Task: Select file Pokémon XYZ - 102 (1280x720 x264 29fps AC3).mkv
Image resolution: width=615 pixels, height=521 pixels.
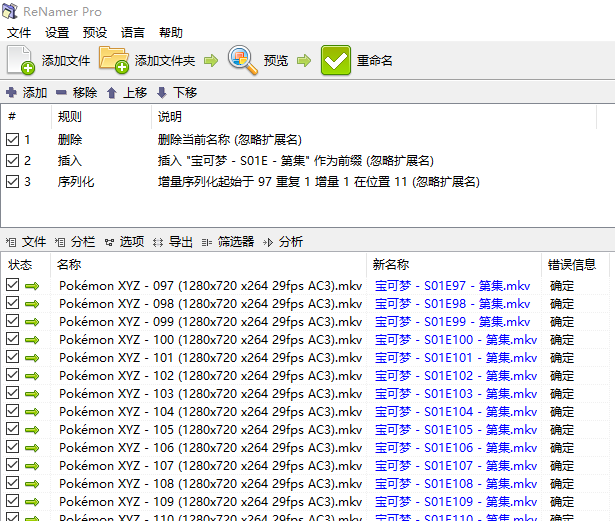Action: [211, 376]
